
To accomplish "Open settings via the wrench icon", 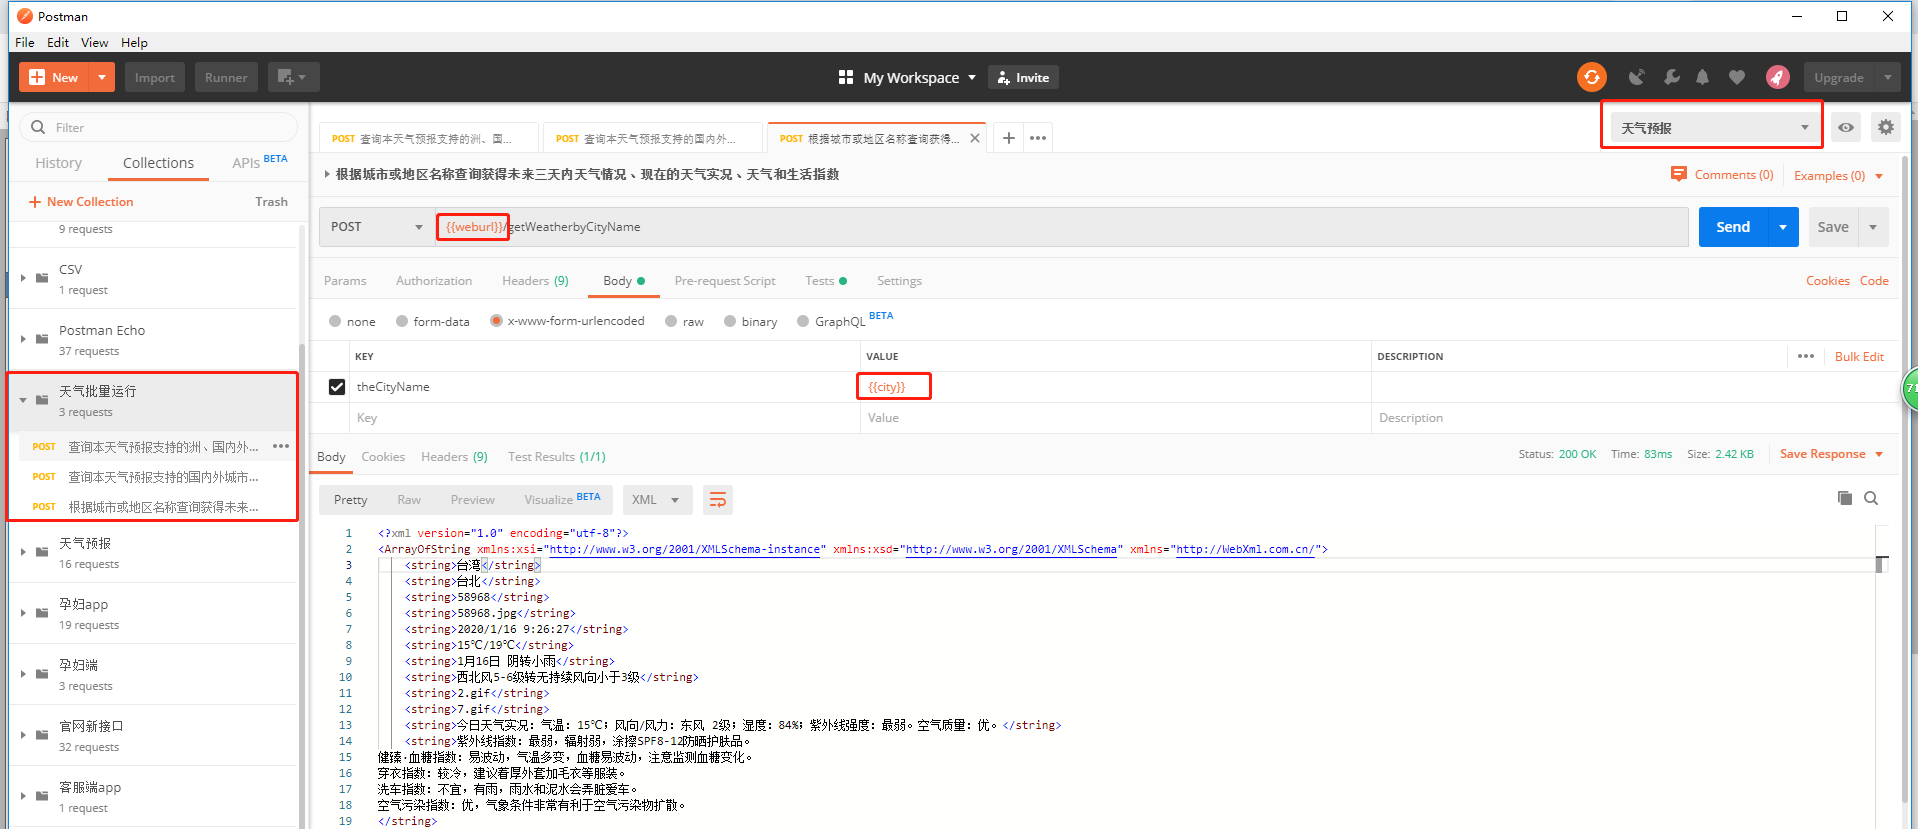I will point(1671,77).
